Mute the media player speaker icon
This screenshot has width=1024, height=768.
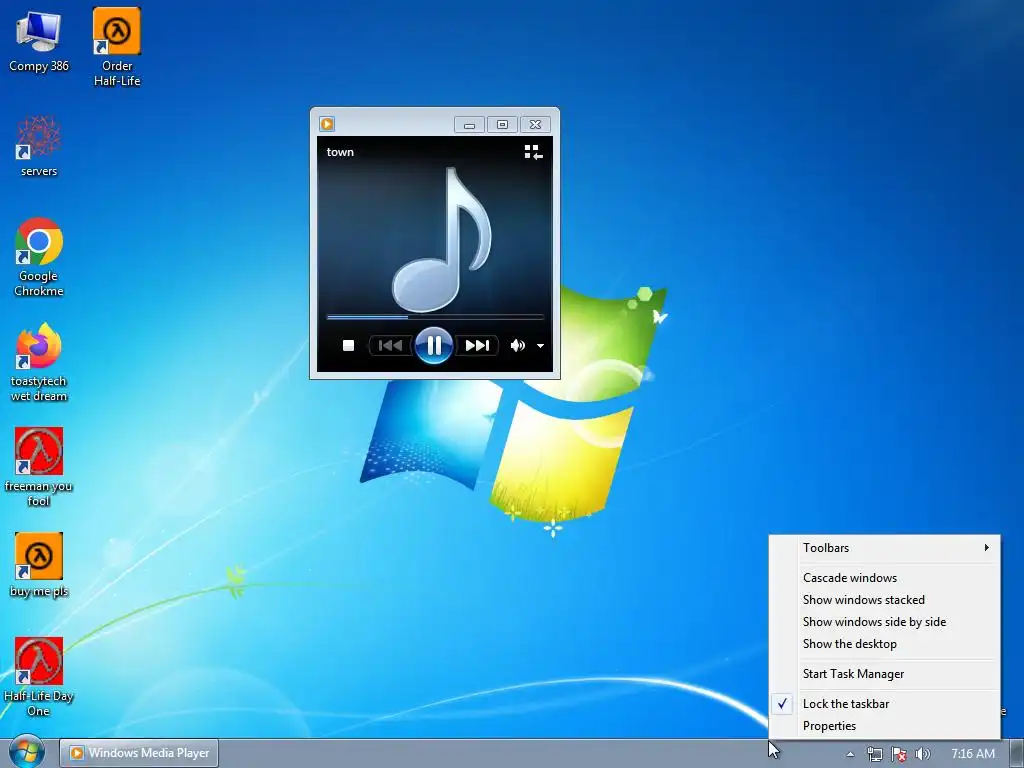coord(518,345)
